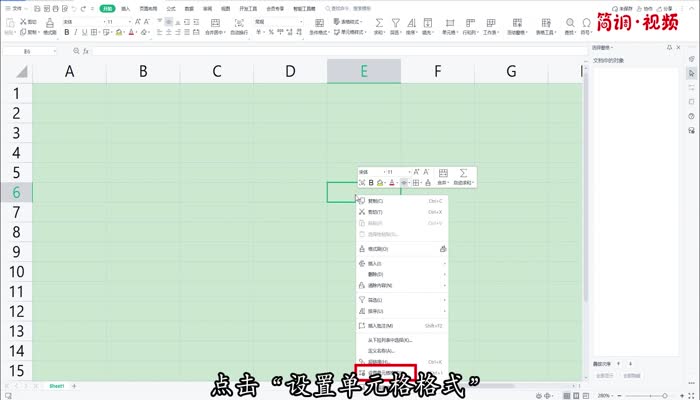Click the add new sheet plus button

click(73, 386)
